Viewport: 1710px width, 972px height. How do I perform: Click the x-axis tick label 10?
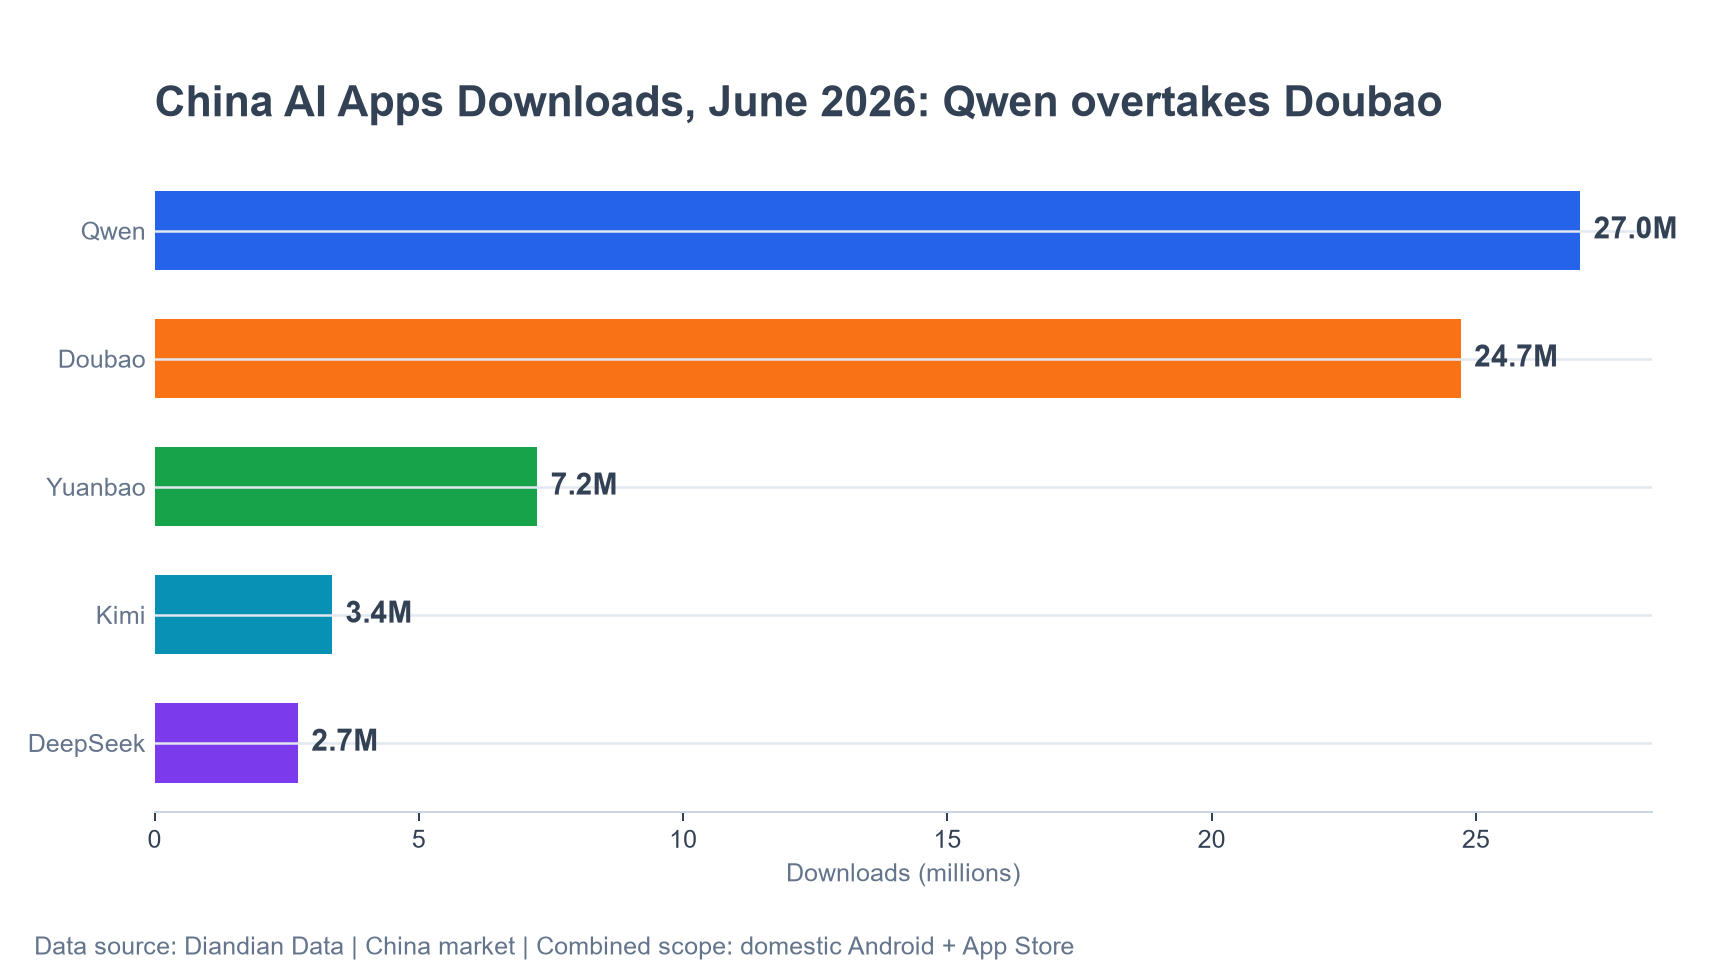(683, 840)
